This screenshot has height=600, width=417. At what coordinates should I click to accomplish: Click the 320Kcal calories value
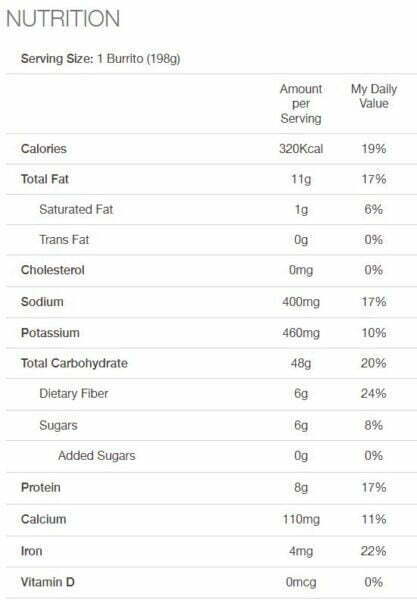[x=301, y=148]
